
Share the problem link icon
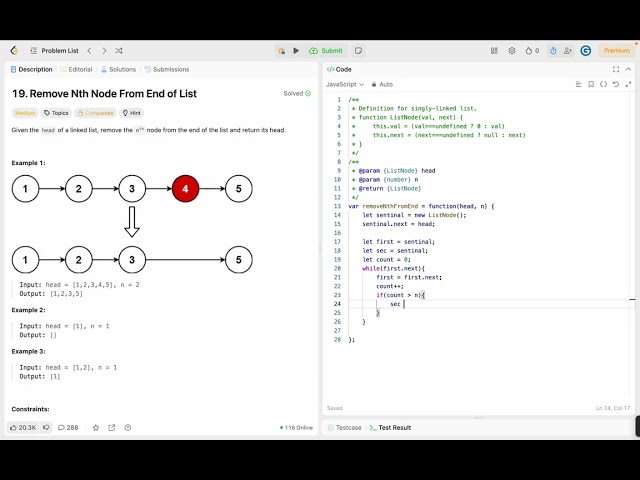point(112,428)
